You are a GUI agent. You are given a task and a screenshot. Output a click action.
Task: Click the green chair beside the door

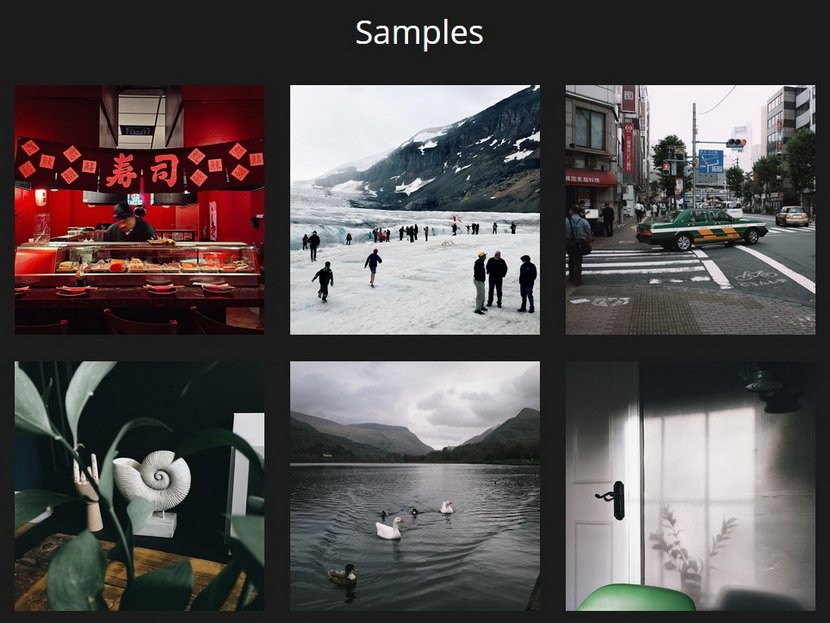(635, 598)
